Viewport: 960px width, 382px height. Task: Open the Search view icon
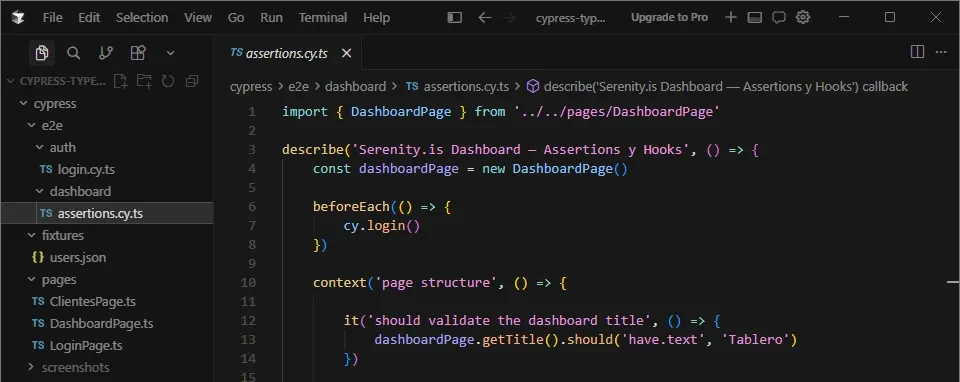(73, 53)
